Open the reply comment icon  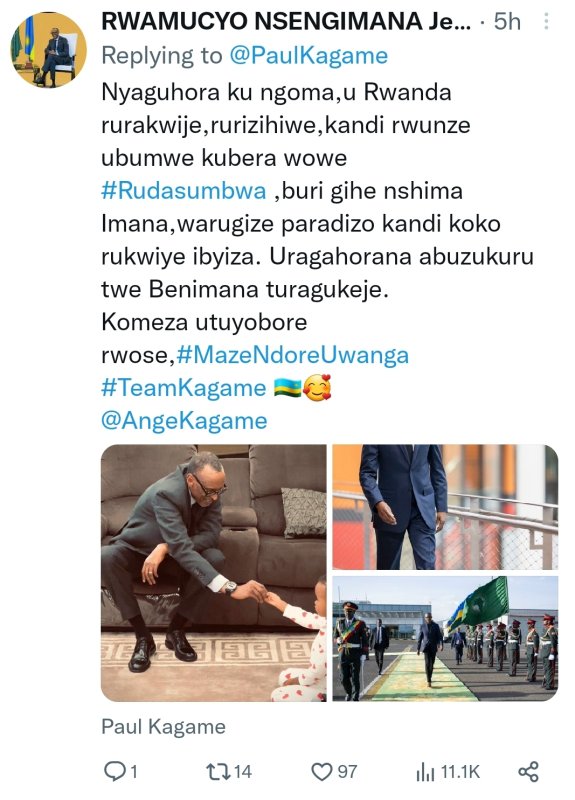pos(114,771)
